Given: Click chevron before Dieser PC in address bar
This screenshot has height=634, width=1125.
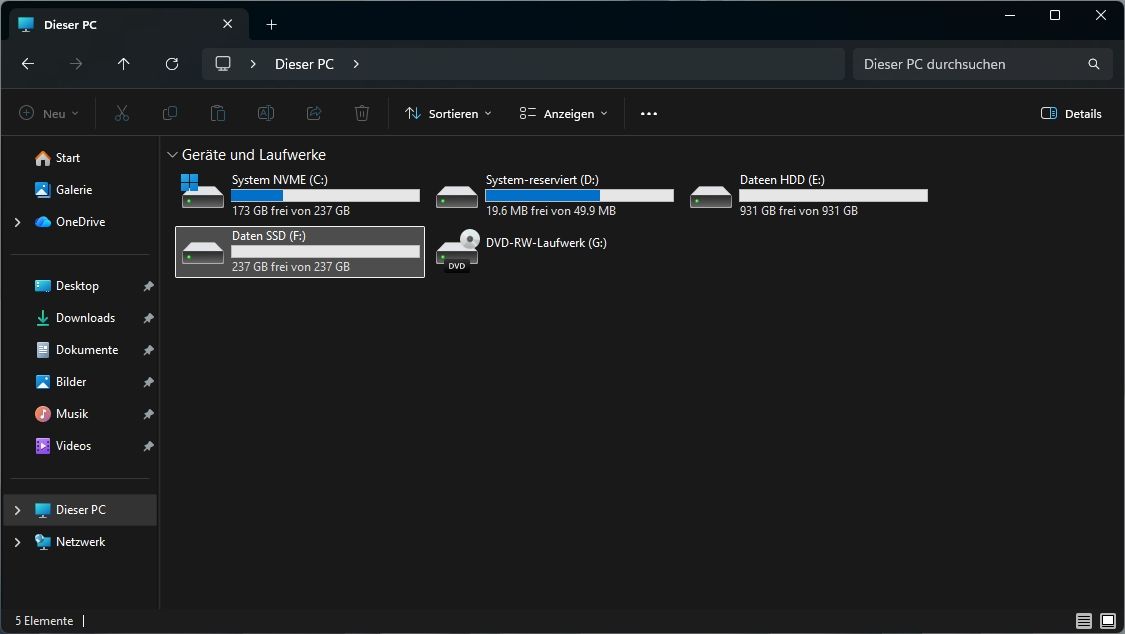Looking at the screenshot, I should point(253,64).
